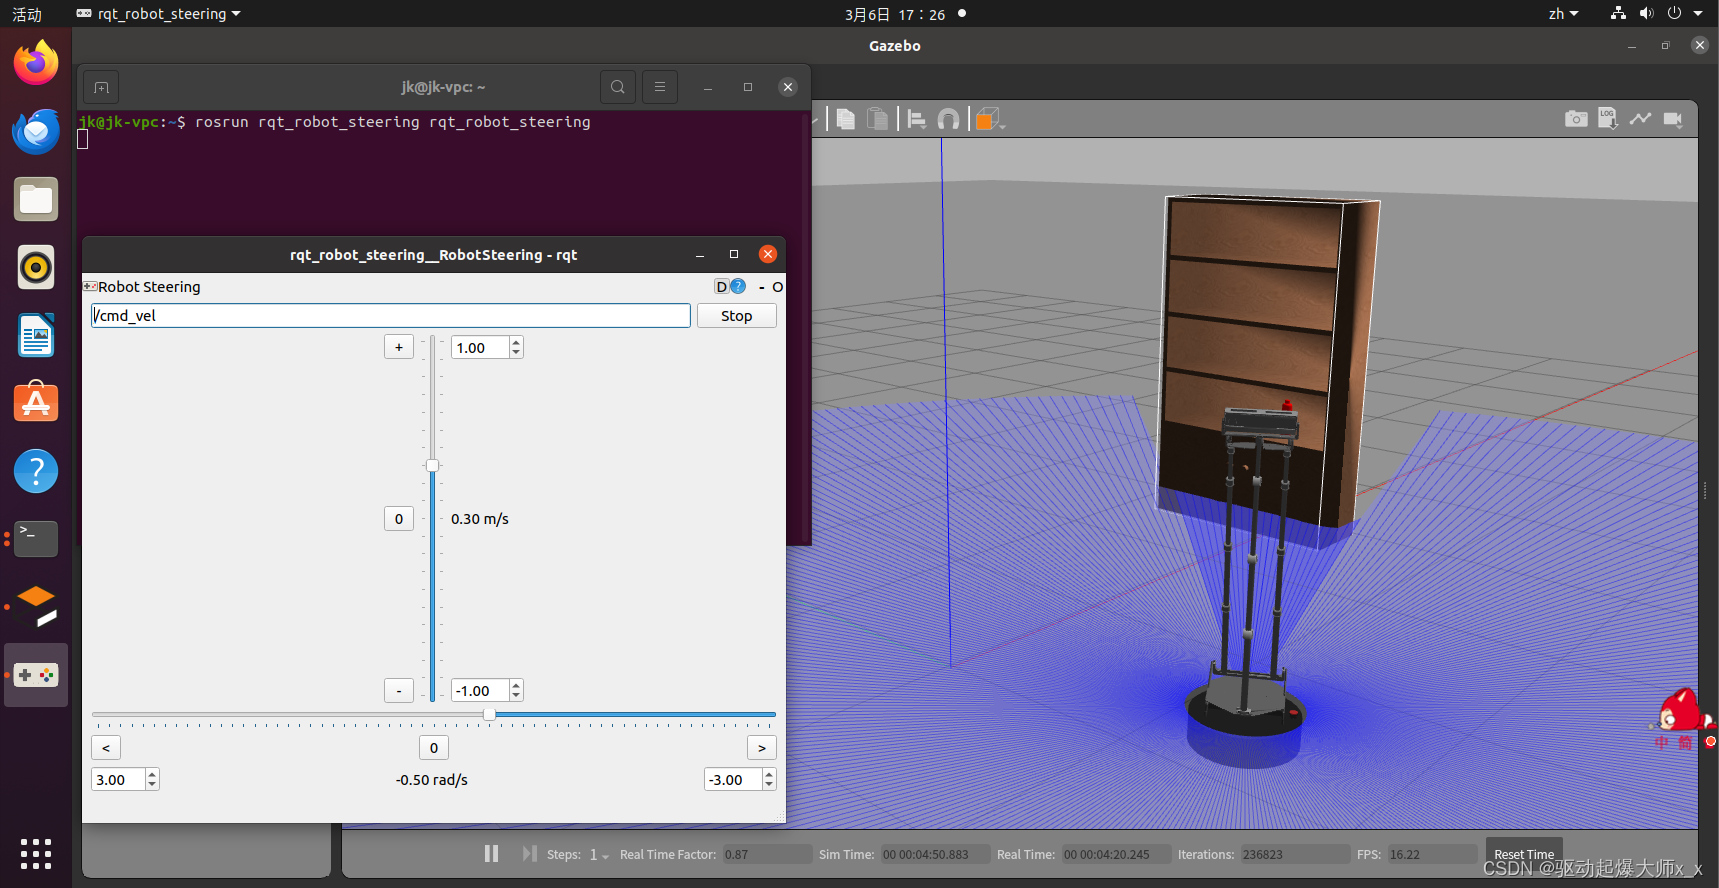This screenshot has height=888, width=1719.
Task: Click the -3.00 min angular spinbox
Action: [740, 780]
